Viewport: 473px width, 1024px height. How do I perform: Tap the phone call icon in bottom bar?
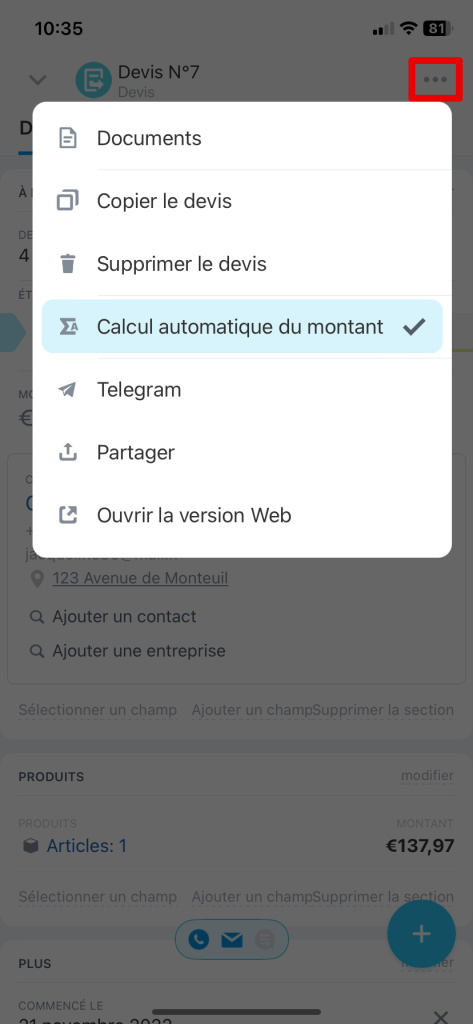pos(199,940)
